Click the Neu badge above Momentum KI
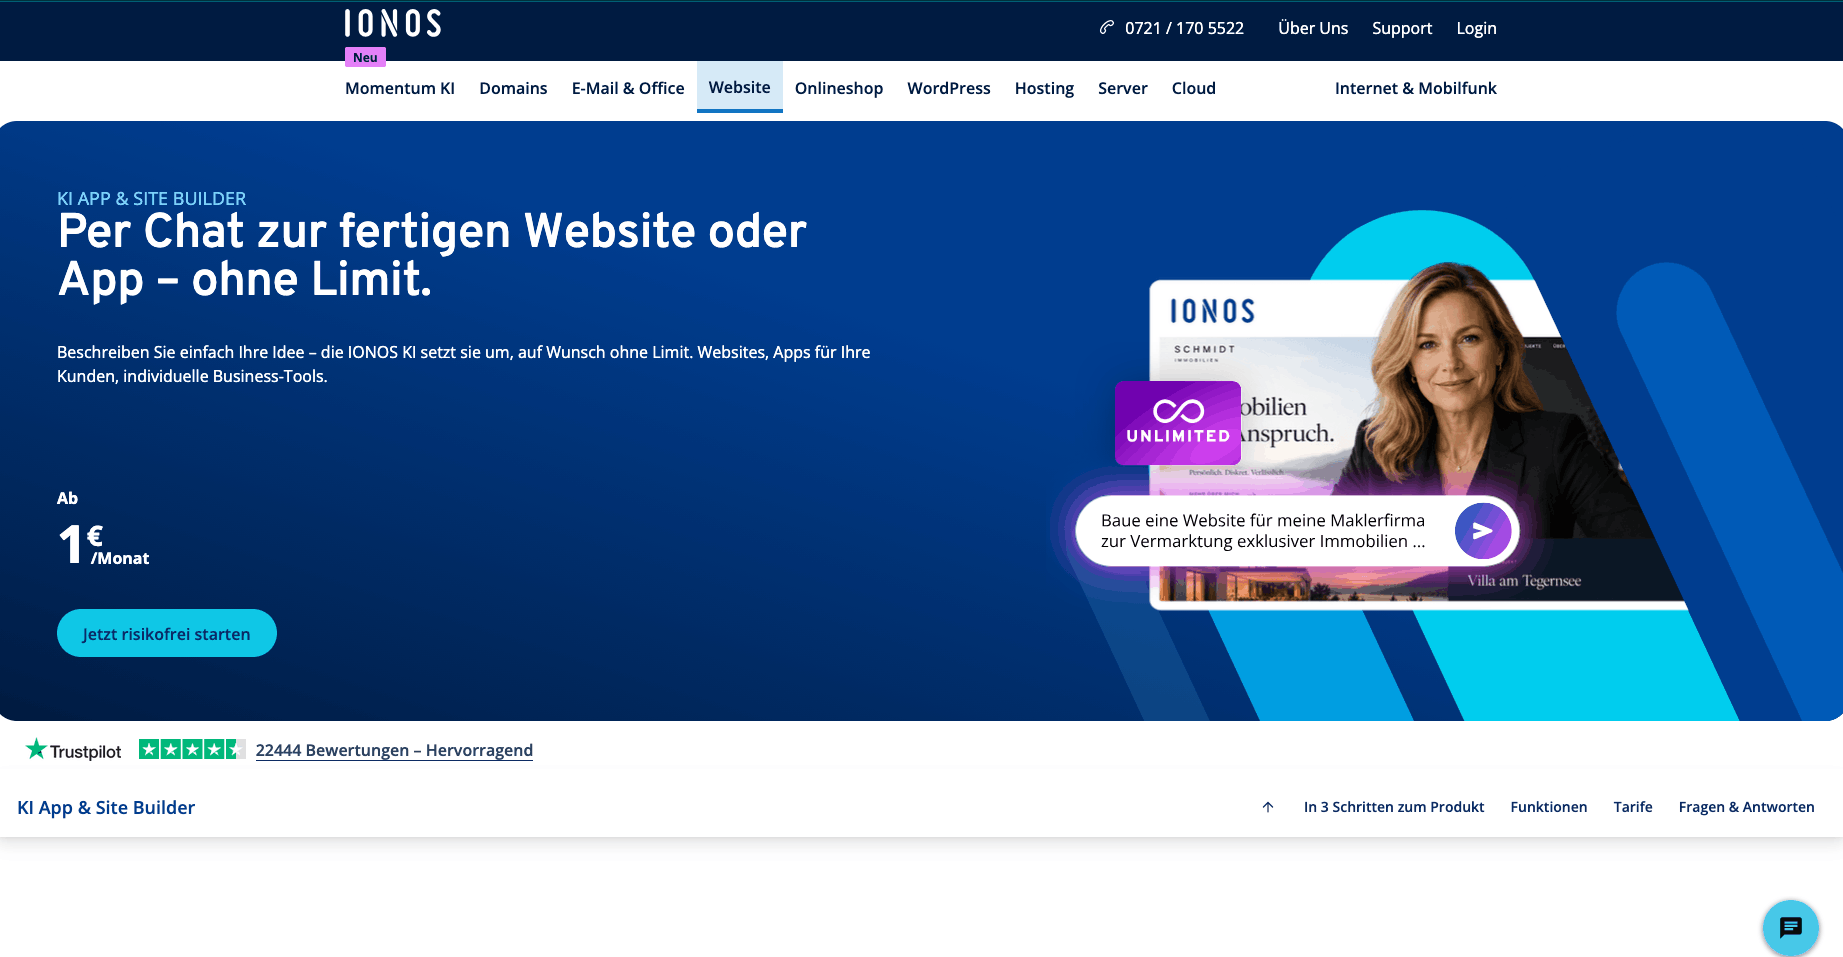Image resolution: width=1843 pixels, height=957 pixels. pyautogui.click(x=365, y=57)
